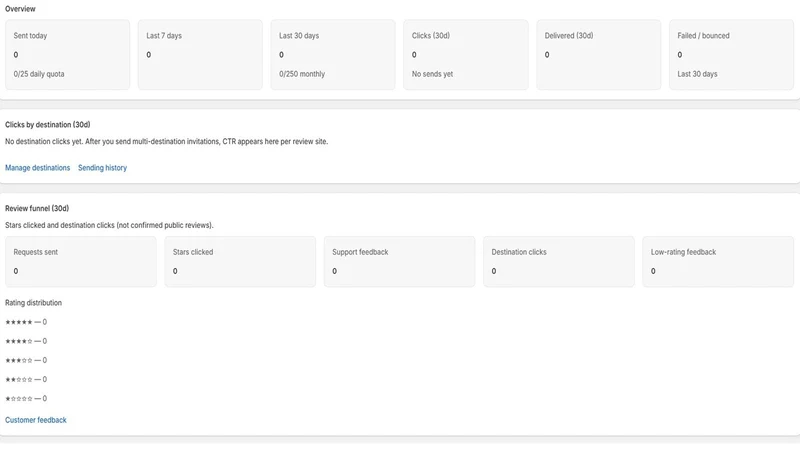Click the four-star rating row

[26, 341]
